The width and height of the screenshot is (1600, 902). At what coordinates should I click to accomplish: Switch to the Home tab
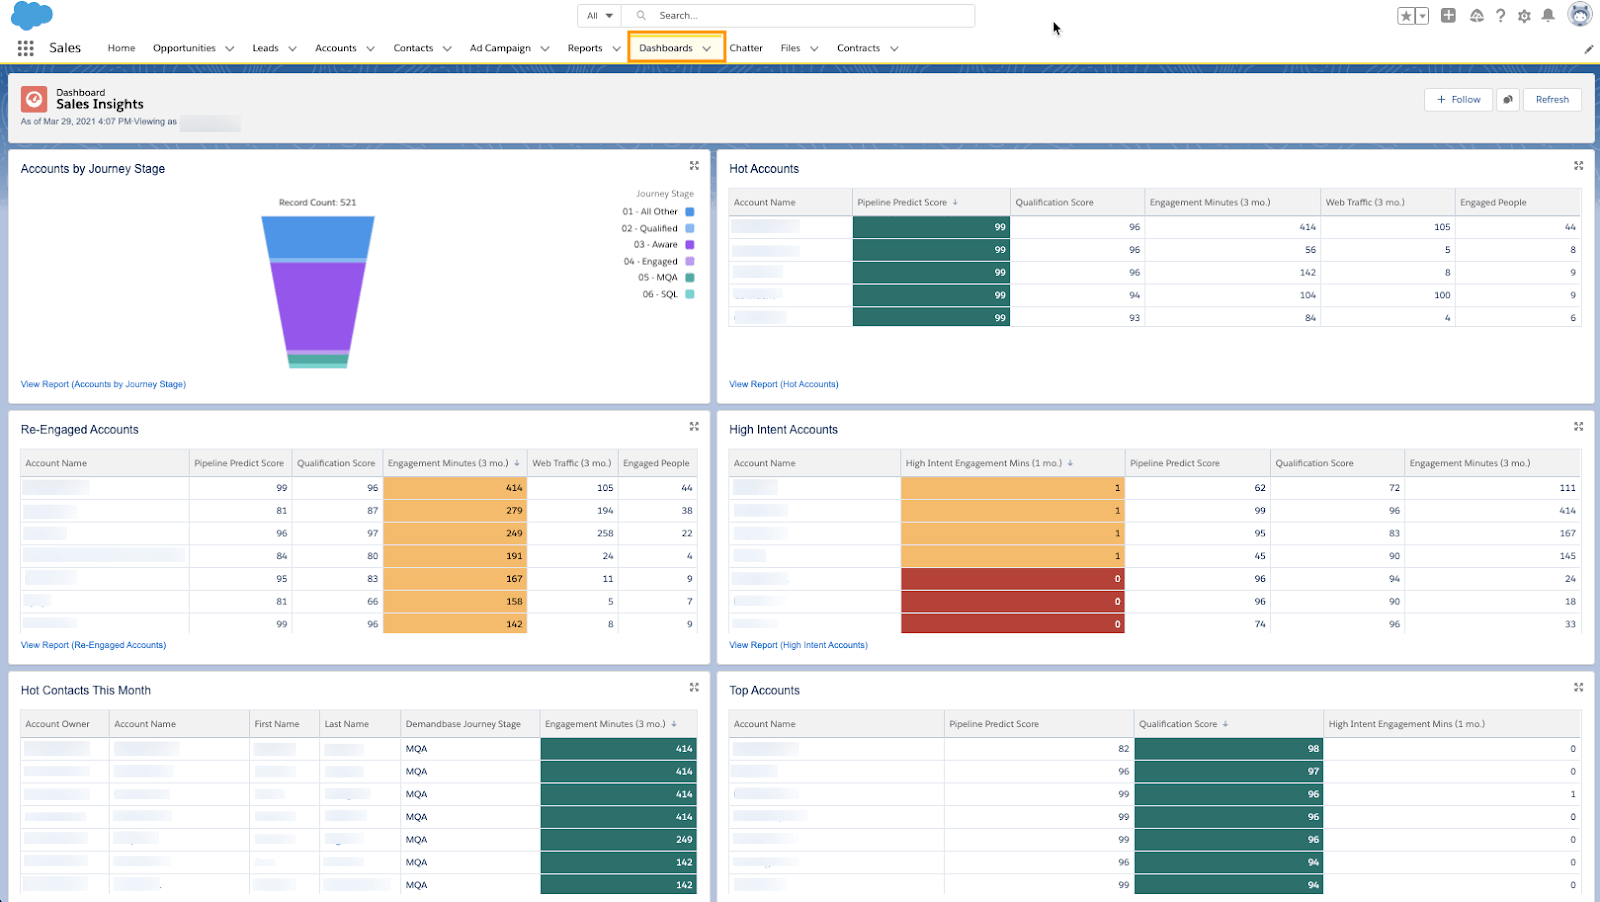(121, 47)
